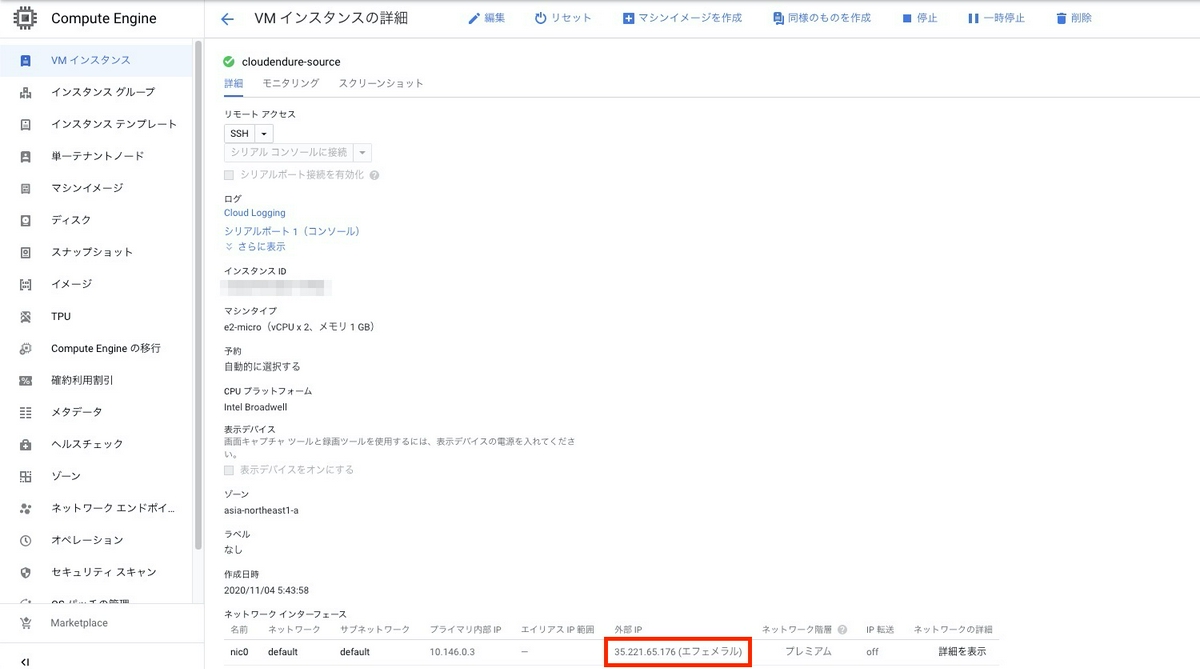
Task: Toggle シリアルポート接続を有効化 checkbox
Action: [x=229, y=175]
